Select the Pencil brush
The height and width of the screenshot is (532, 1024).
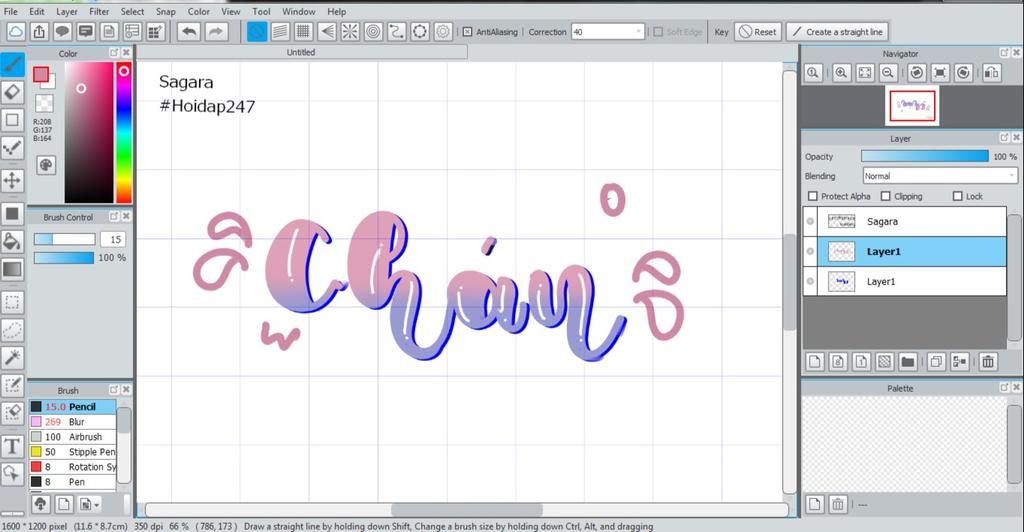click(72, 407)
